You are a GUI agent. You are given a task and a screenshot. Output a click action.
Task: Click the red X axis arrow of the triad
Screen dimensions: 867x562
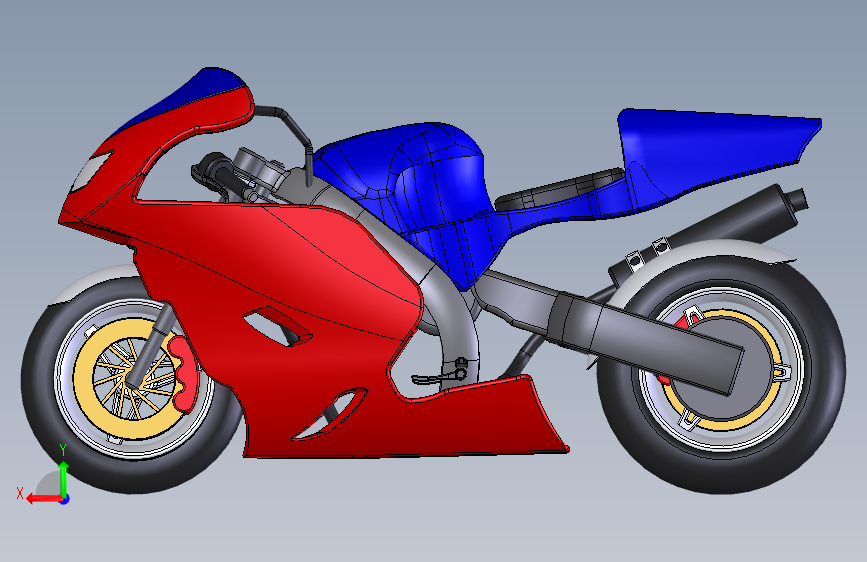point(43,498)
